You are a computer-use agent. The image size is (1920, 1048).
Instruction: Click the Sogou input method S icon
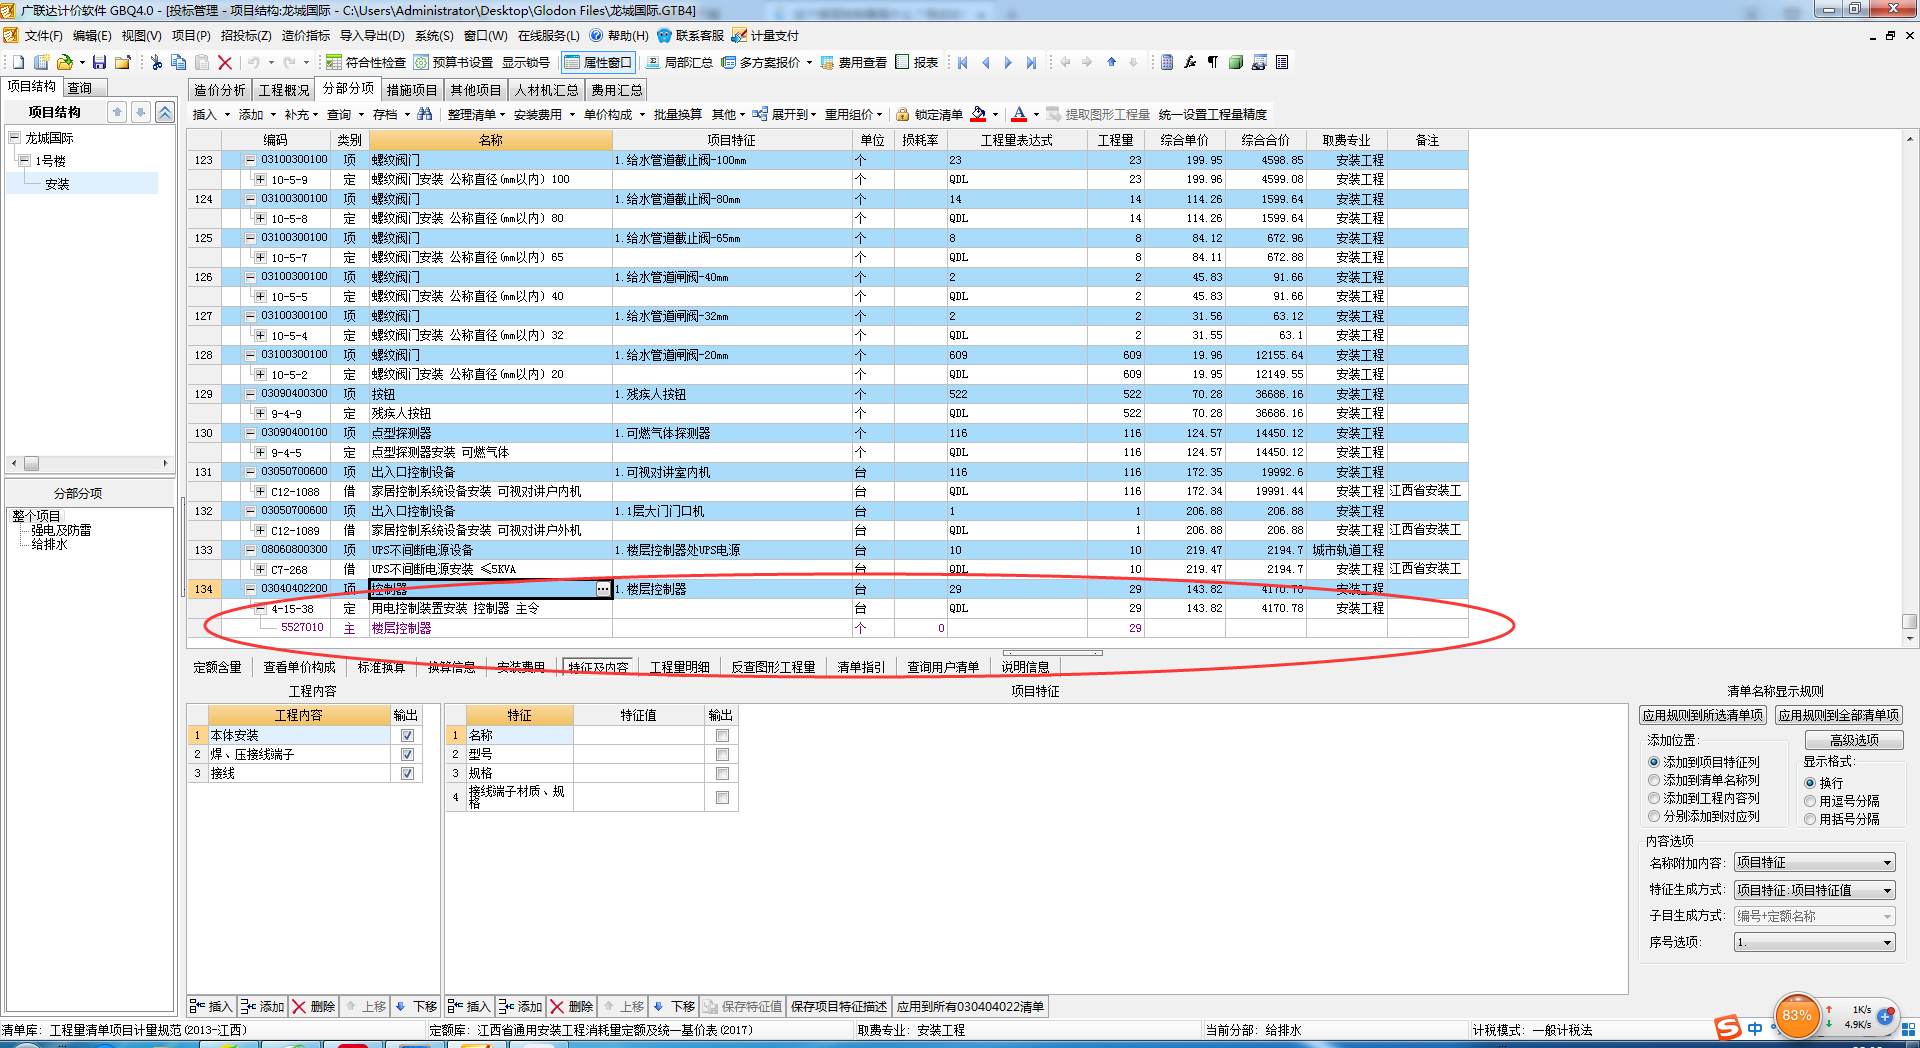[x=1727, y=1027]
